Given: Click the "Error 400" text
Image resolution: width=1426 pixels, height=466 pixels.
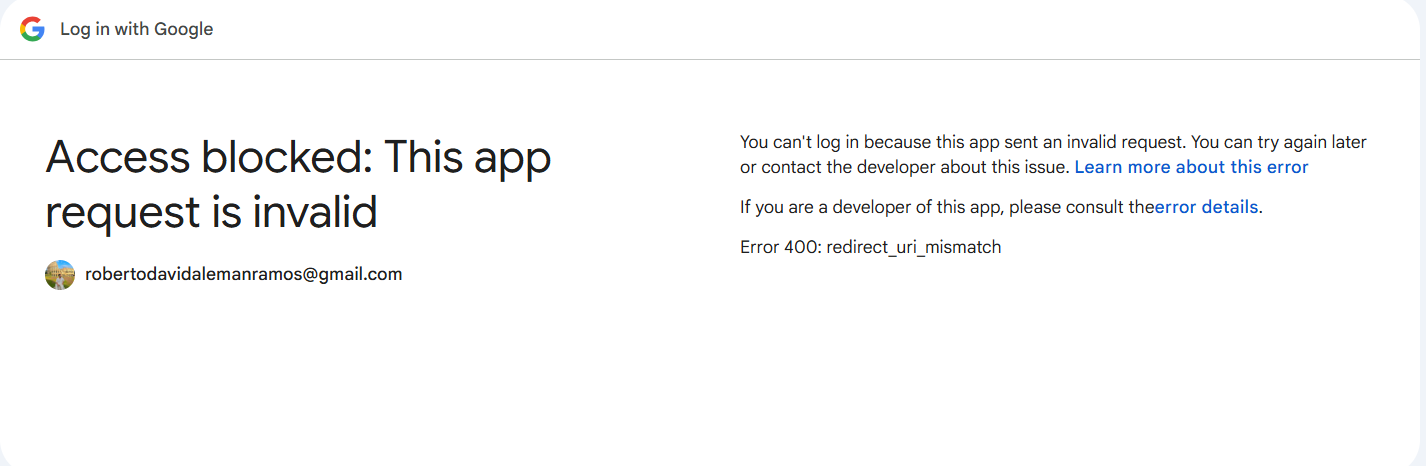Looking at the screenshot, I should click(x=779, y=247).
